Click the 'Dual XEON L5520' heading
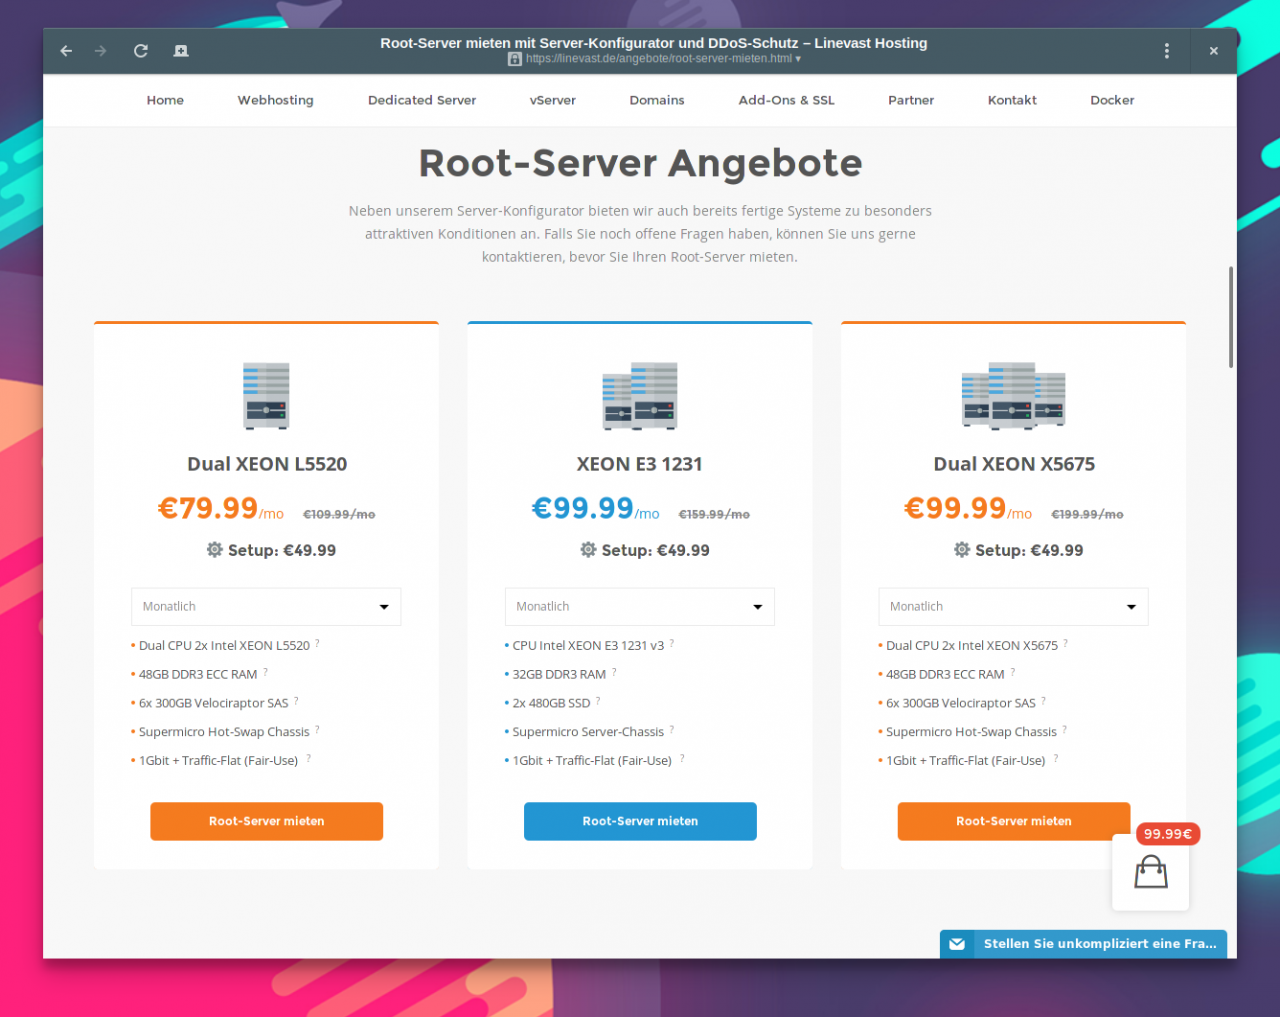The height and width of the screenshot is (1017, 1280). pos(267,464)
